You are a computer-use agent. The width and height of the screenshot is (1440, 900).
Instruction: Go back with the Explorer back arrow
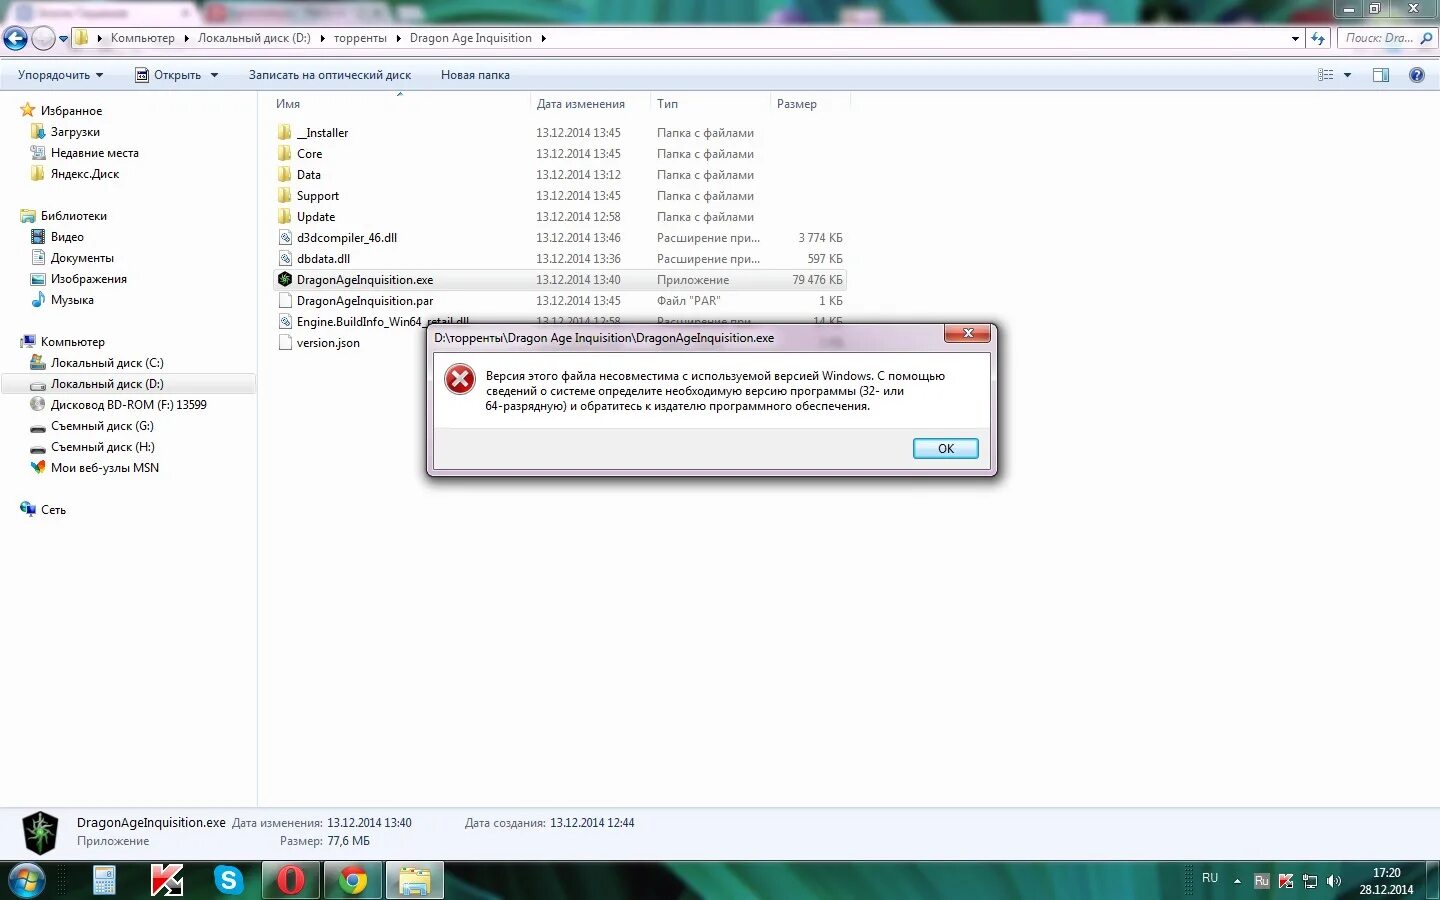point(15,38)
